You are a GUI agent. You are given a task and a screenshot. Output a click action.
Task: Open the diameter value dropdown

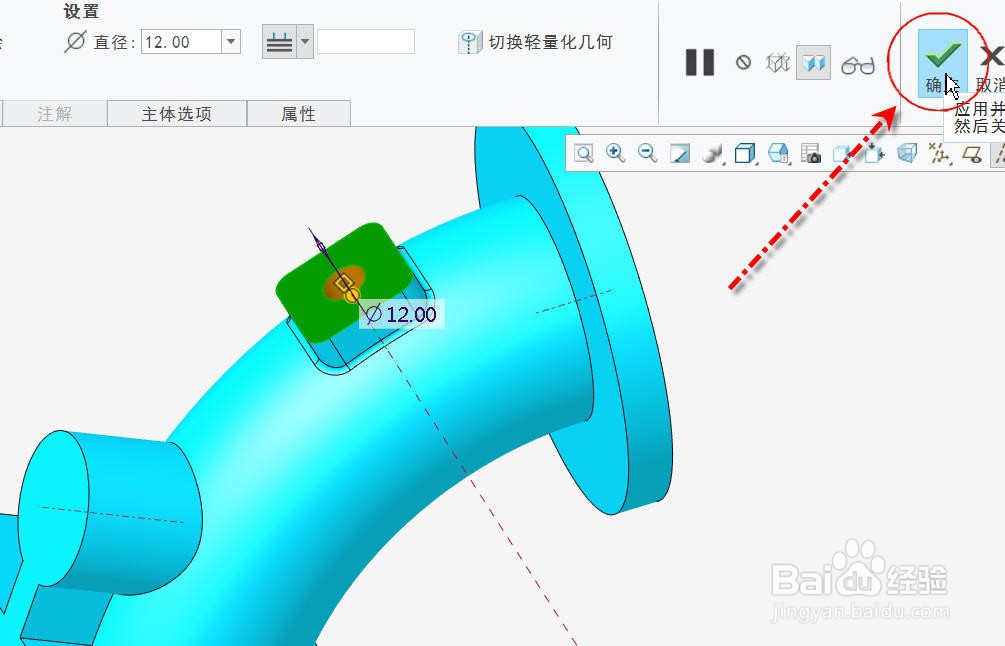coord(230,41)
